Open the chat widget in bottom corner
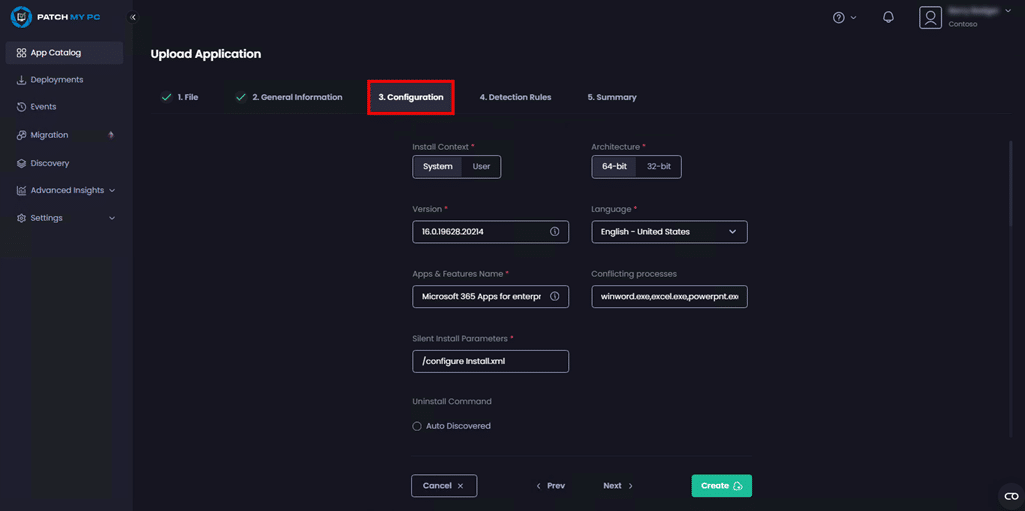 coord(1010,496)
